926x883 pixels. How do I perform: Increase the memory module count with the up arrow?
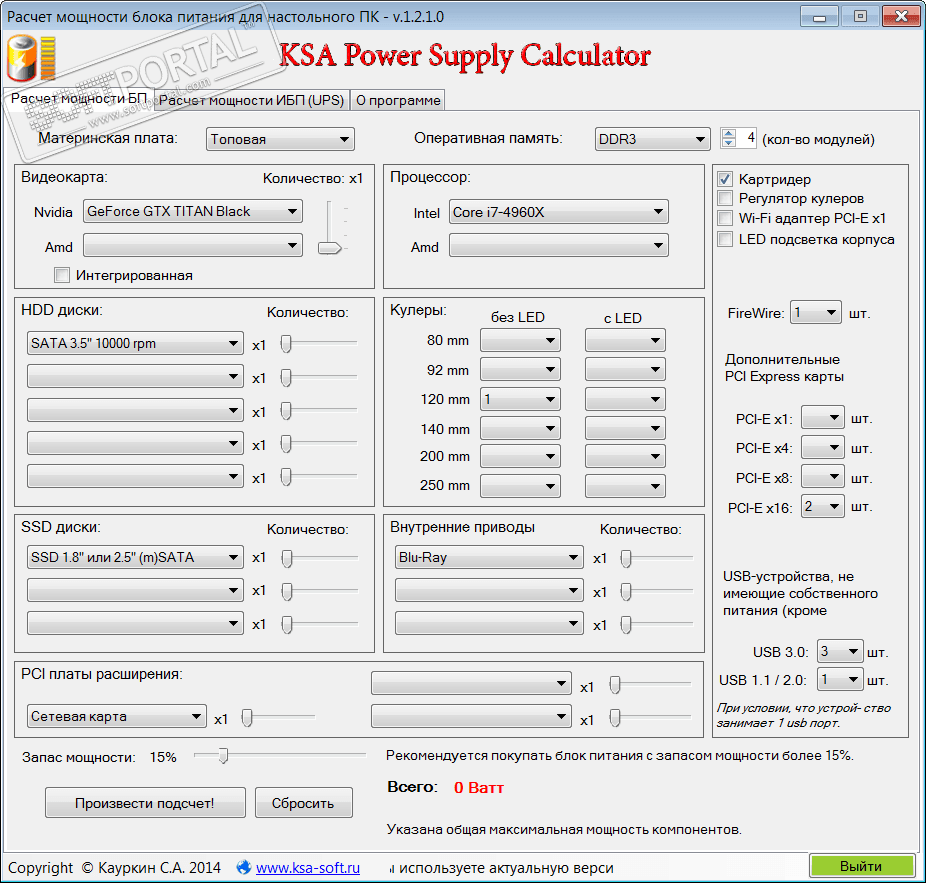coord(729,133)
